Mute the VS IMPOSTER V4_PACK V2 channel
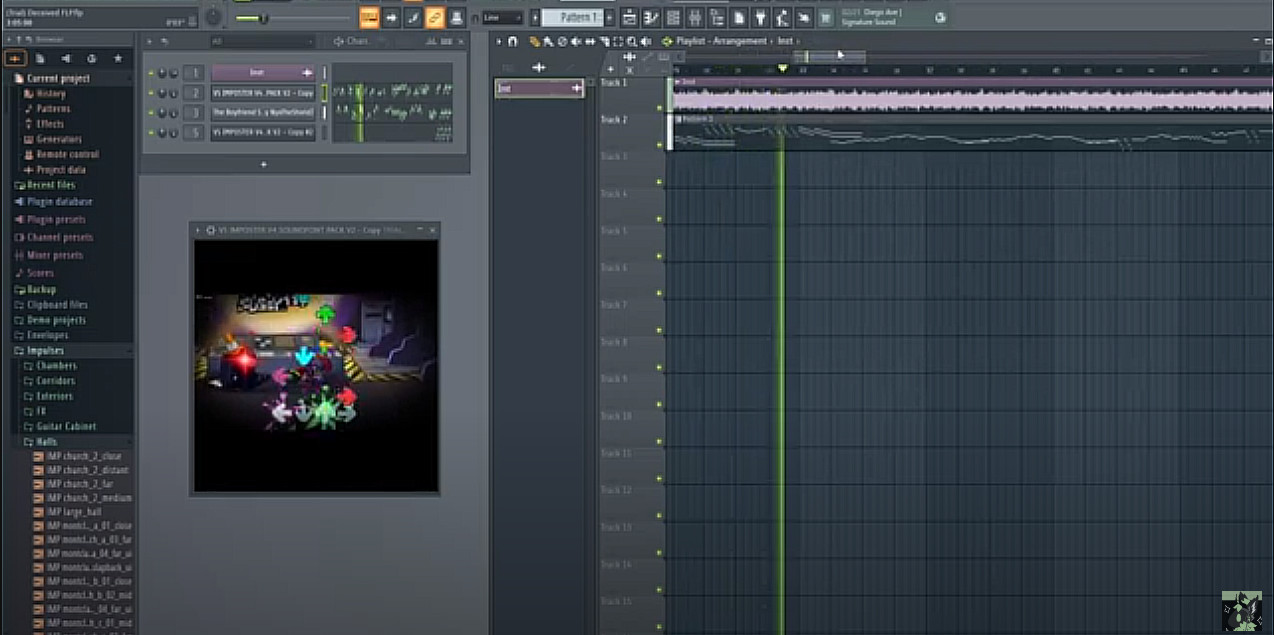This screenshot has width=1274, height=635. pos(149,92)
